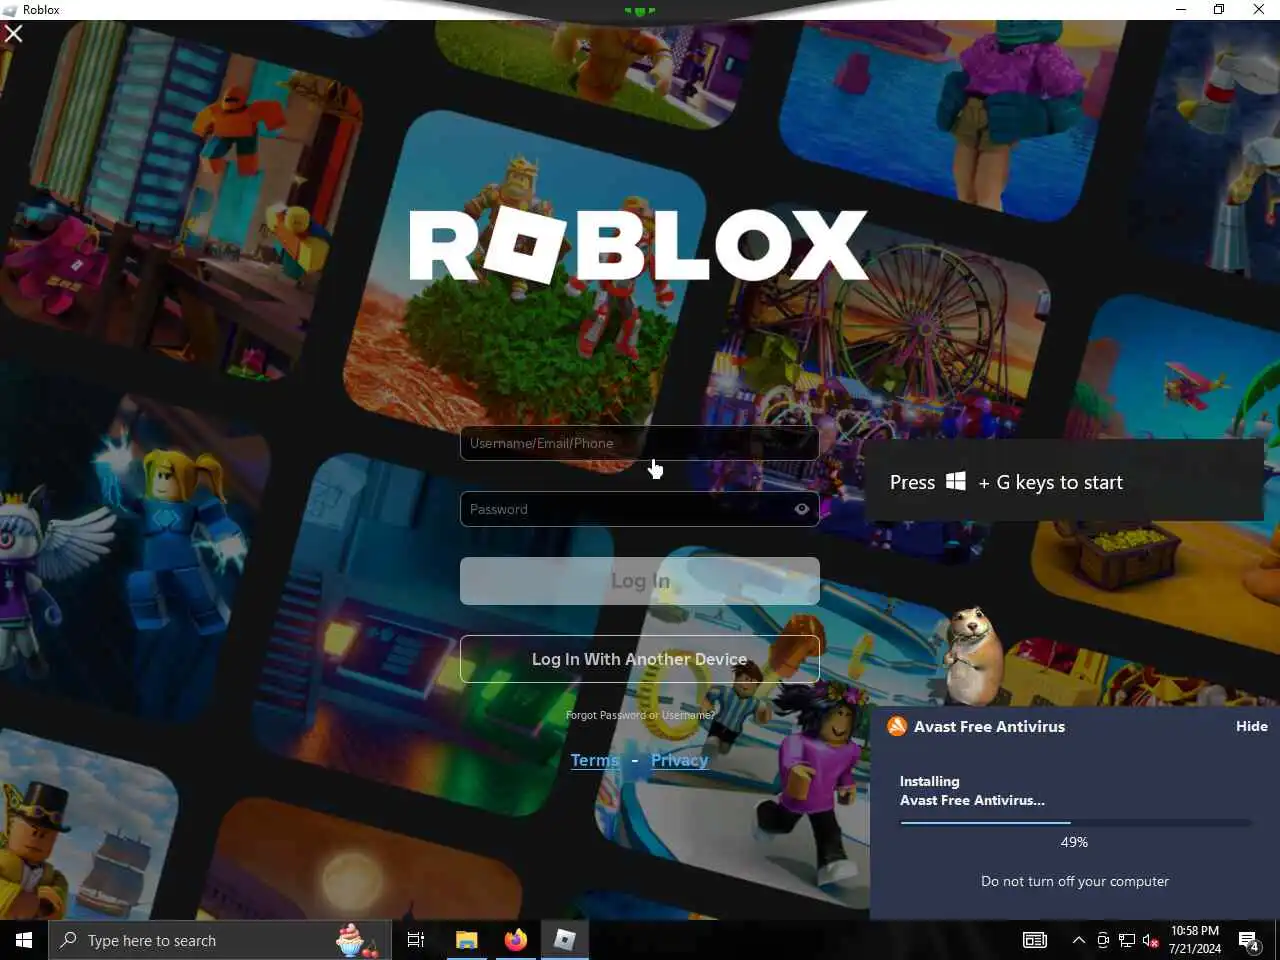
Task: Minimize the Roblox window
Action: coord(1180,10)
